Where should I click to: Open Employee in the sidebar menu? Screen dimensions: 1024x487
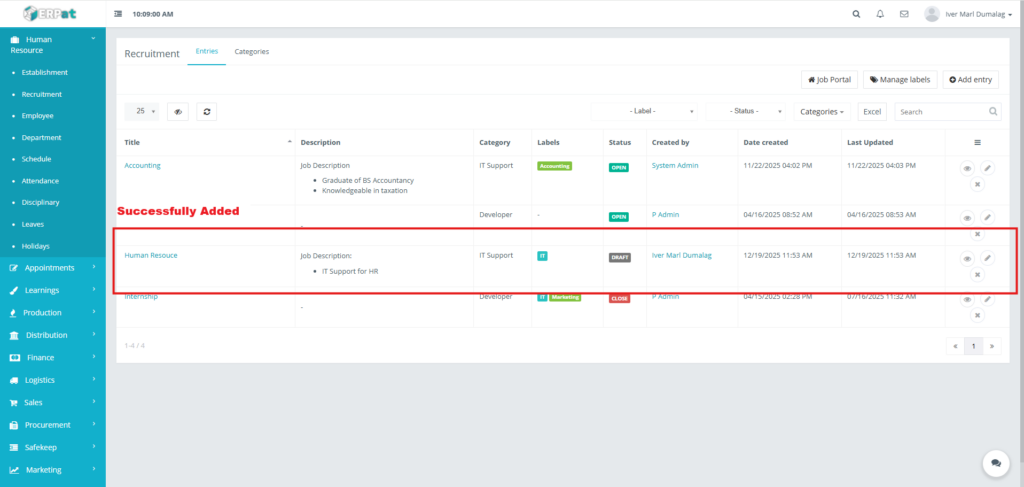coord(39,116)
